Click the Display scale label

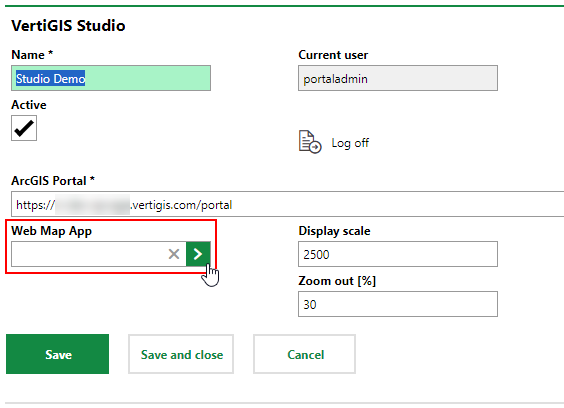(334, 231)
